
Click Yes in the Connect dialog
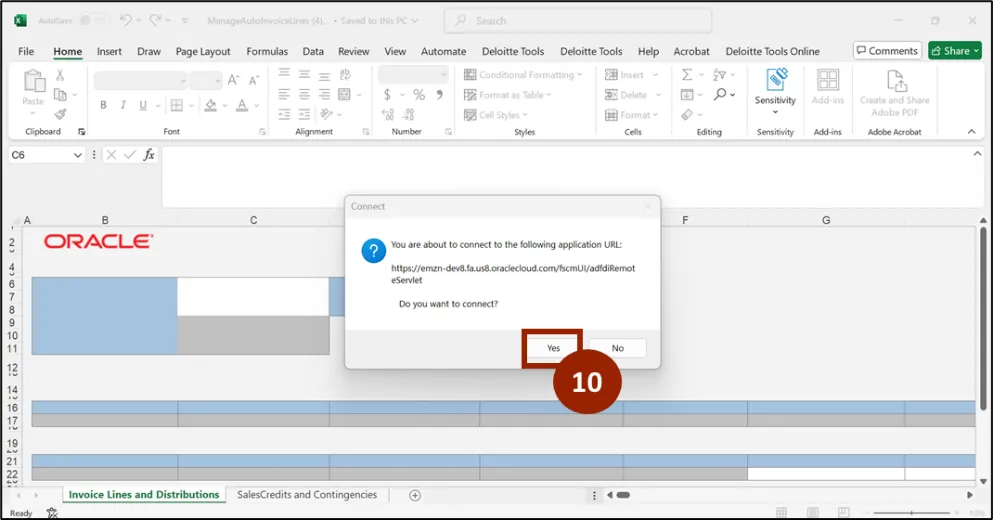pos(553,348)
